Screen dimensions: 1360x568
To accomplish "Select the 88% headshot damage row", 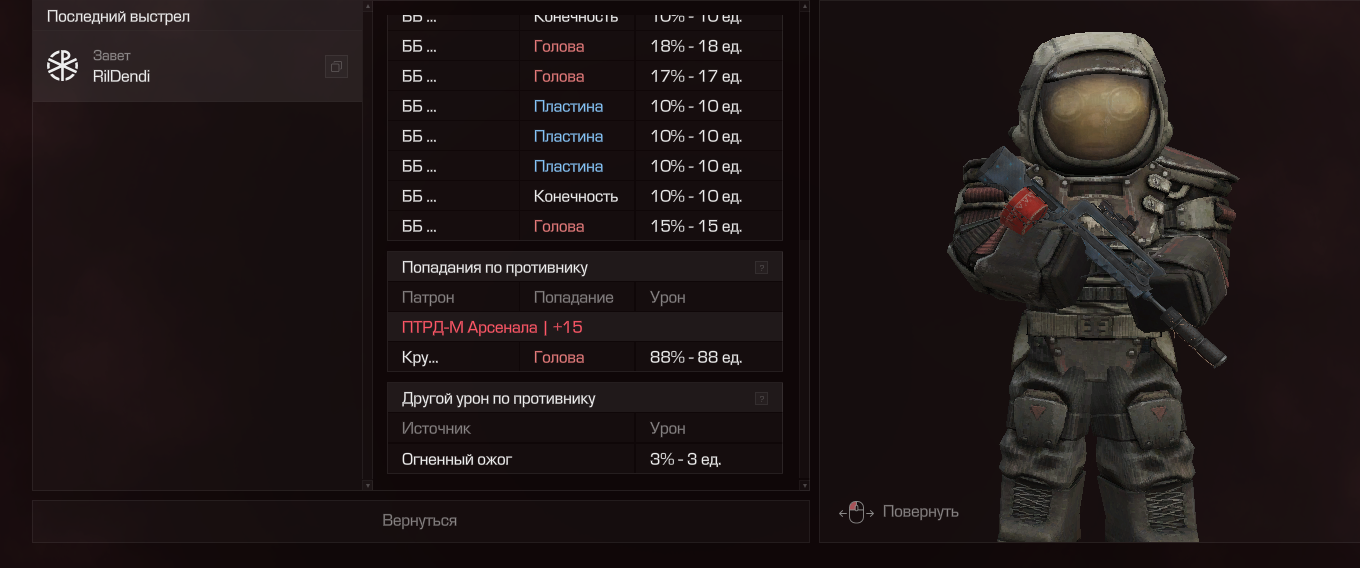I will click(584, 357).
